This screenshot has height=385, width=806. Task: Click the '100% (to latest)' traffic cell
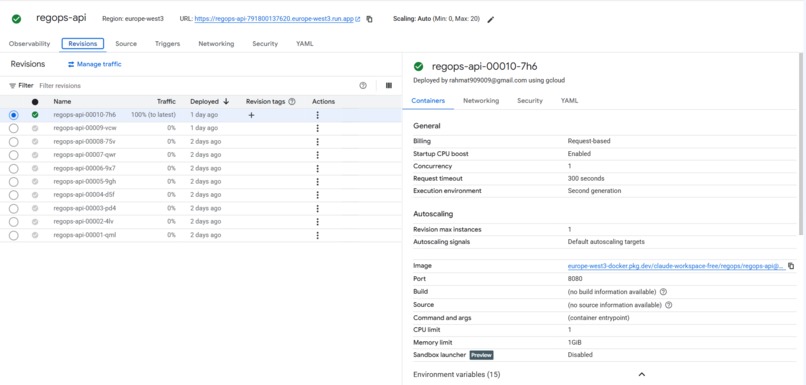153,115
